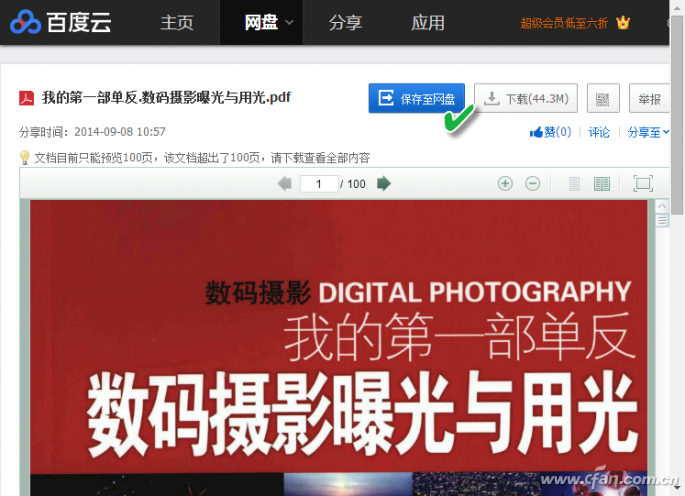
Task: Save file with 保存至网盘 button
Action: (416, 98)
